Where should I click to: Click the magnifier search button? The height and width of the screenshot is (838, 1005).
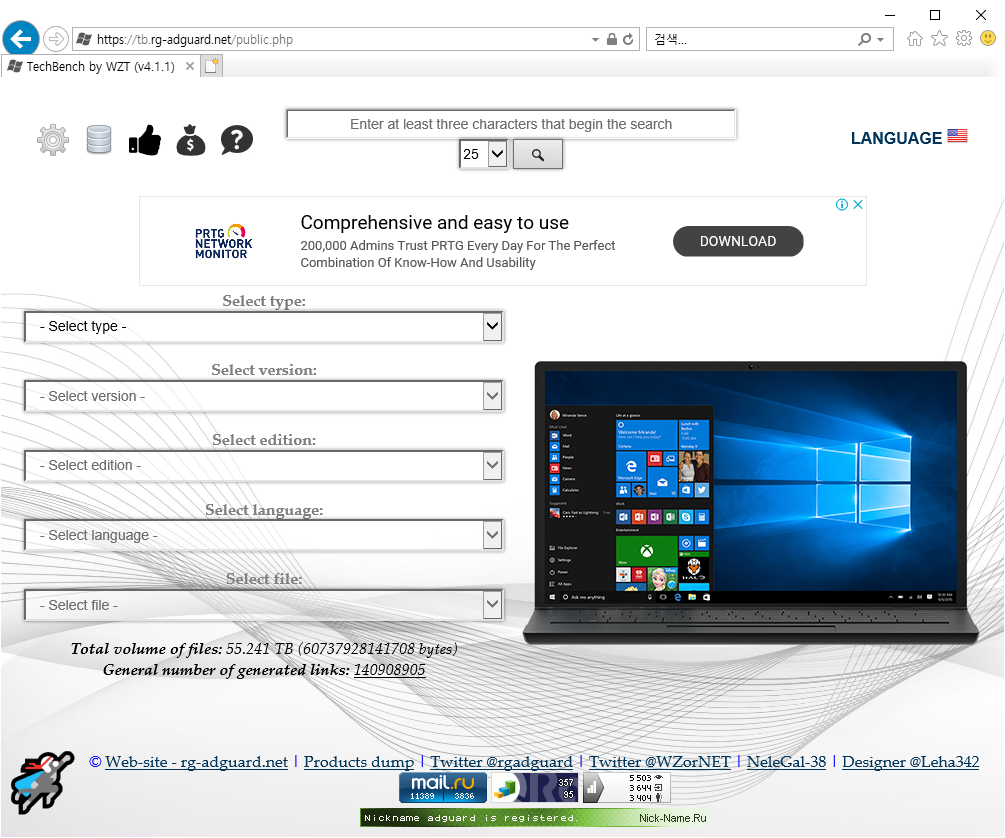(x=538, y=155)
